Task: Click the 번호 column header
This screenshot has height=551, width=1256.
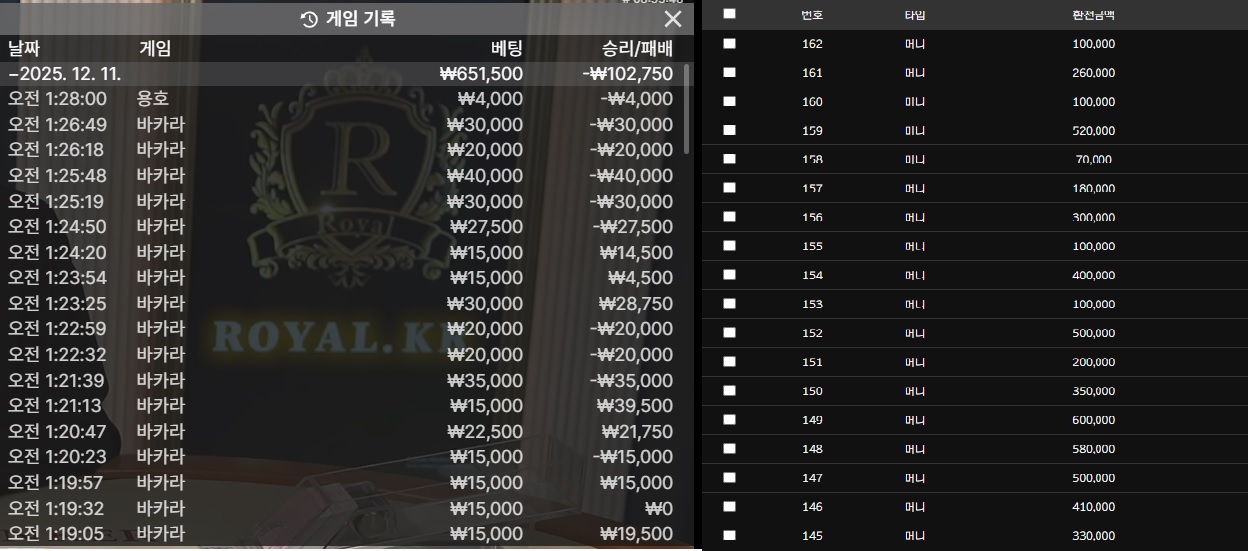Action: click(812, 15)
